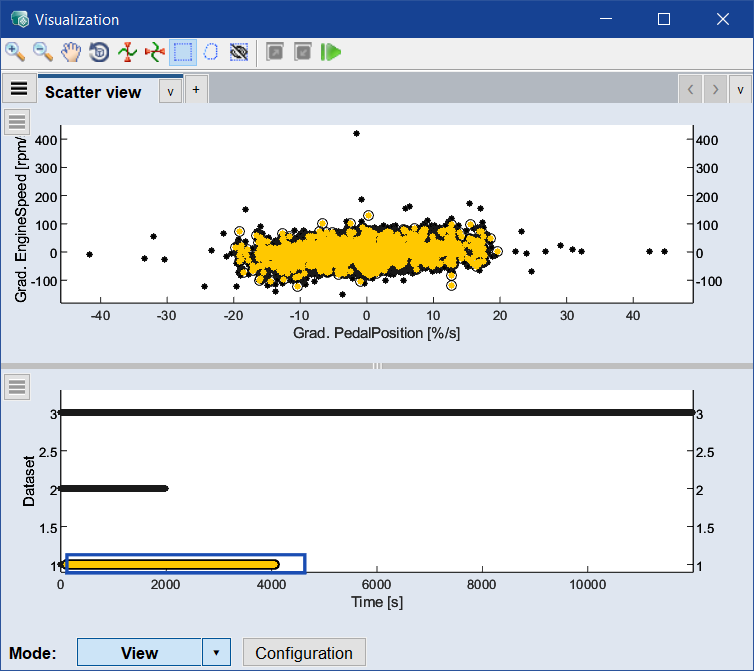Open the lower Dataset plot hamburger menu
The width and height of the screenshot is (754, 671).
pyautogui.click(x=17, y=386)
